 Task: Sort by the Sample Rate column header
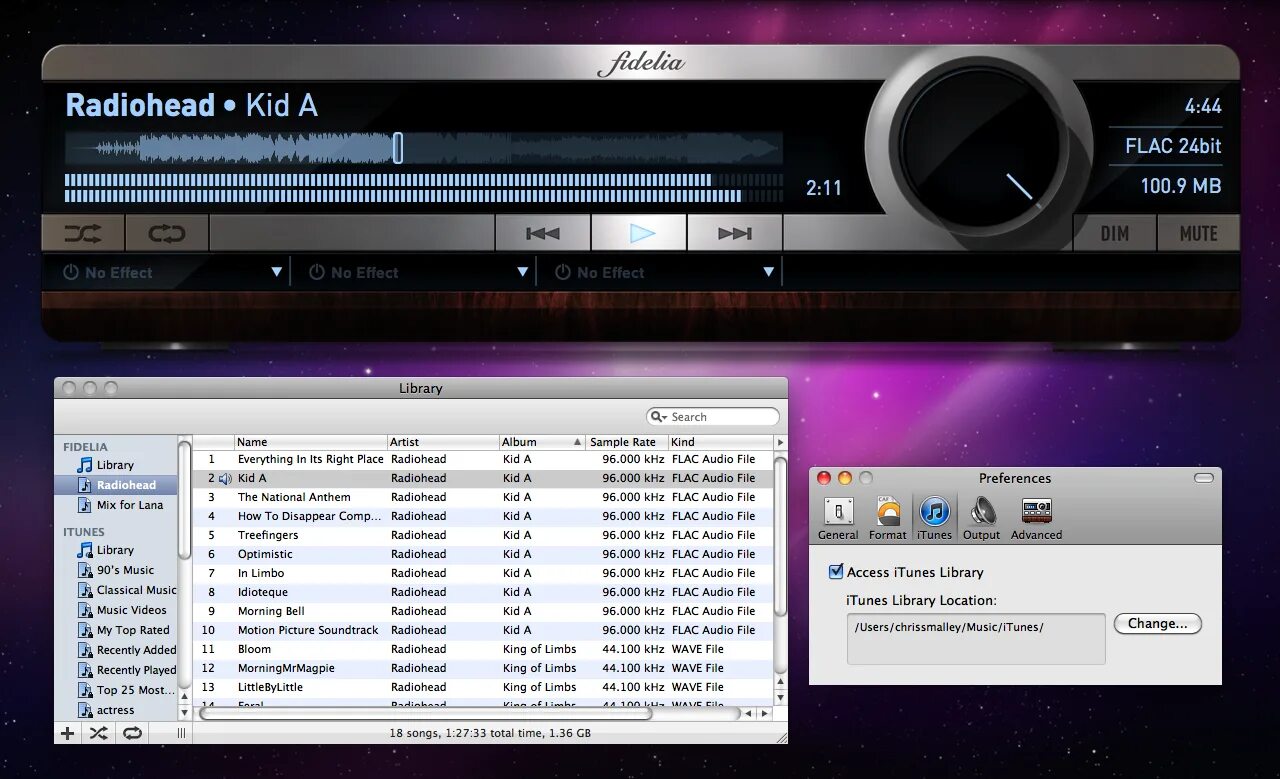pyautogui.click(x=627, y=442)
